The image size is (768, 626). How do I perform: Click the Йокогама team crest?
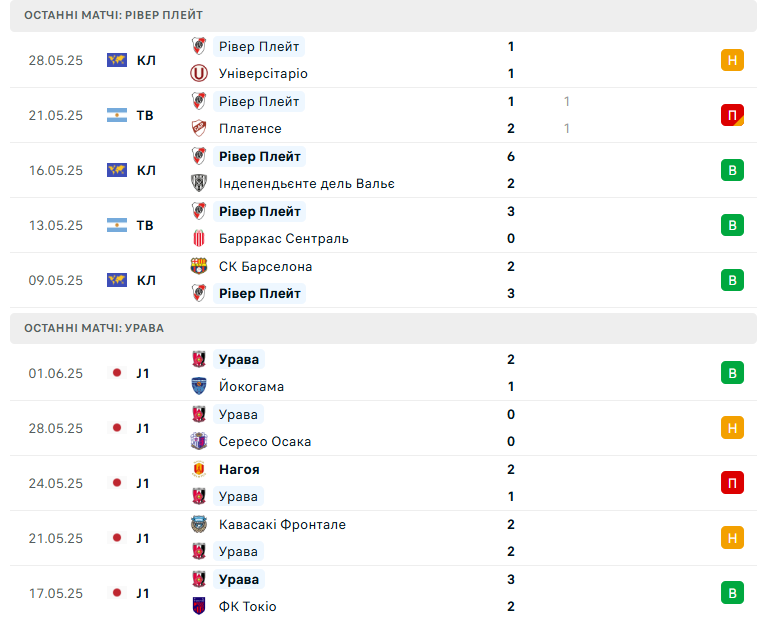(x=199, y=386)
